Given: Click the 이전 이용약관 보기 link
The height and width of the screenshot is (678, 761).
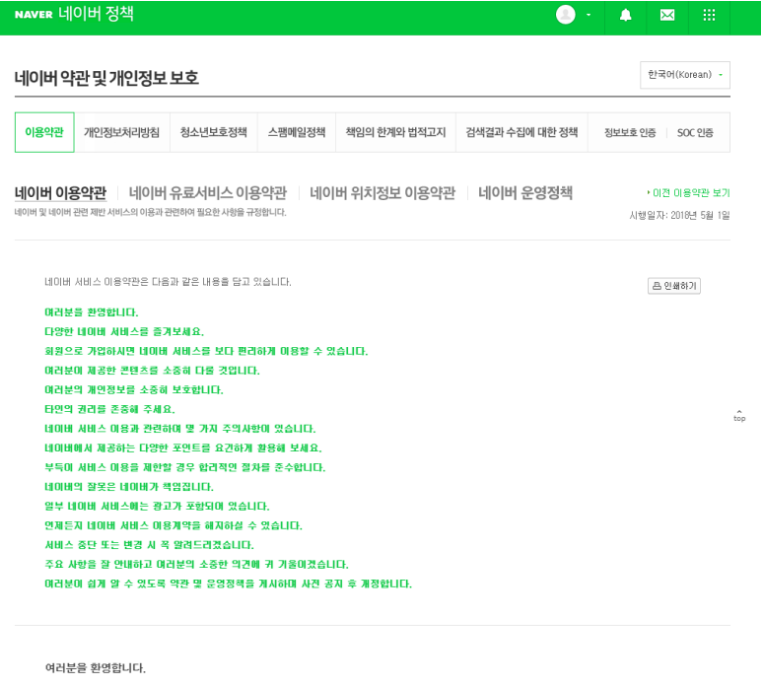Looking at the screenshot, I should (688, 193).
